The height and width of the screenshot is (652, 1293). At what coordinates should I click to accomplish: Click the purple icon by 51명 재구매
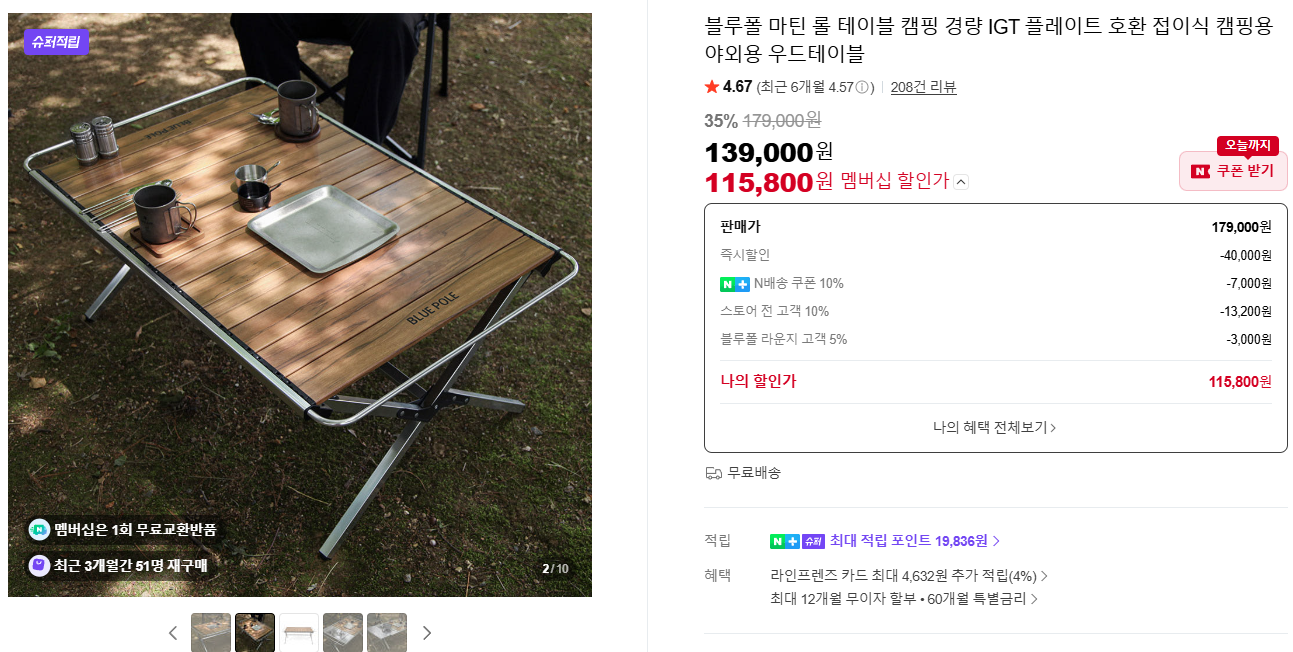tap(39, 566)
